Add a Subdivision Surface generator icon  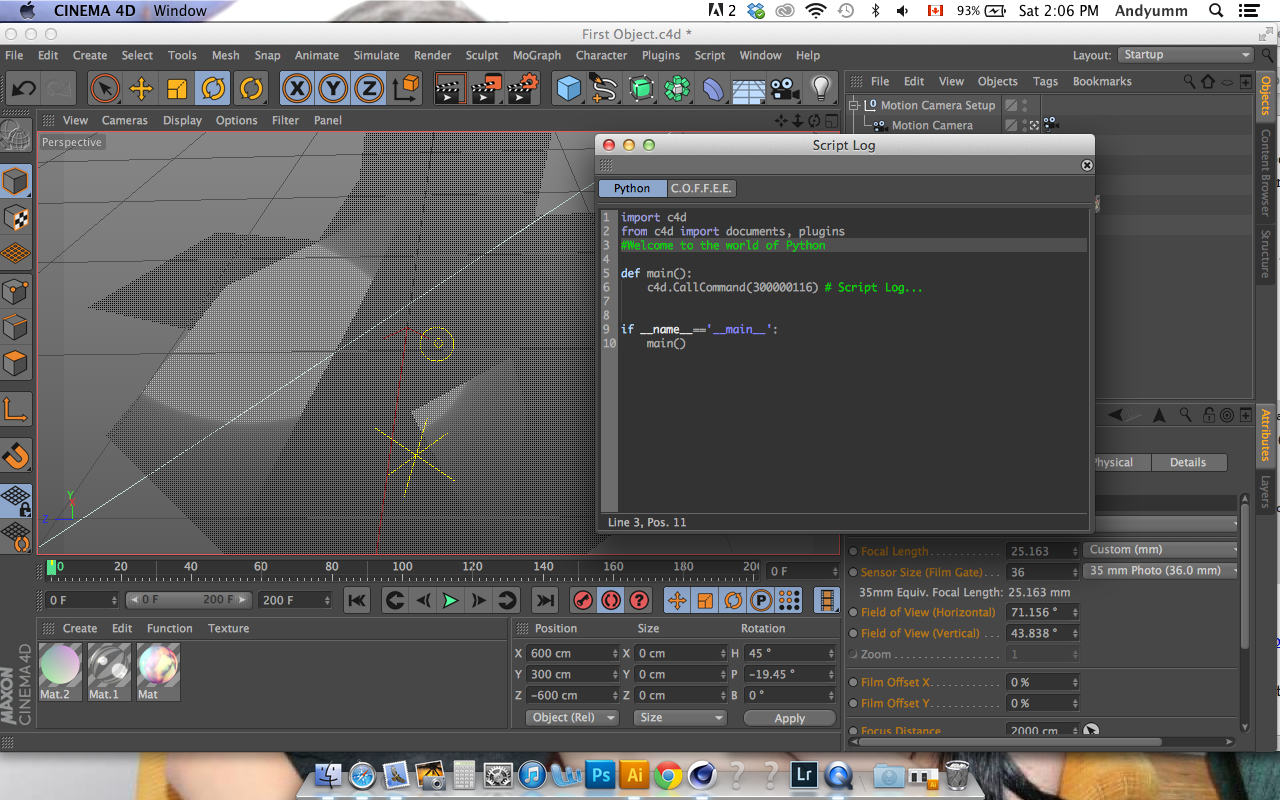[641, 88]
